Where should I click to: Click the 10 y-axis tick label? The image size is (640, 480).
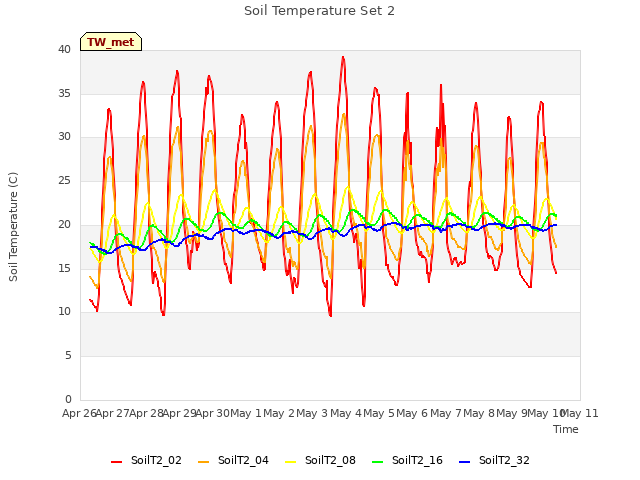64,312
